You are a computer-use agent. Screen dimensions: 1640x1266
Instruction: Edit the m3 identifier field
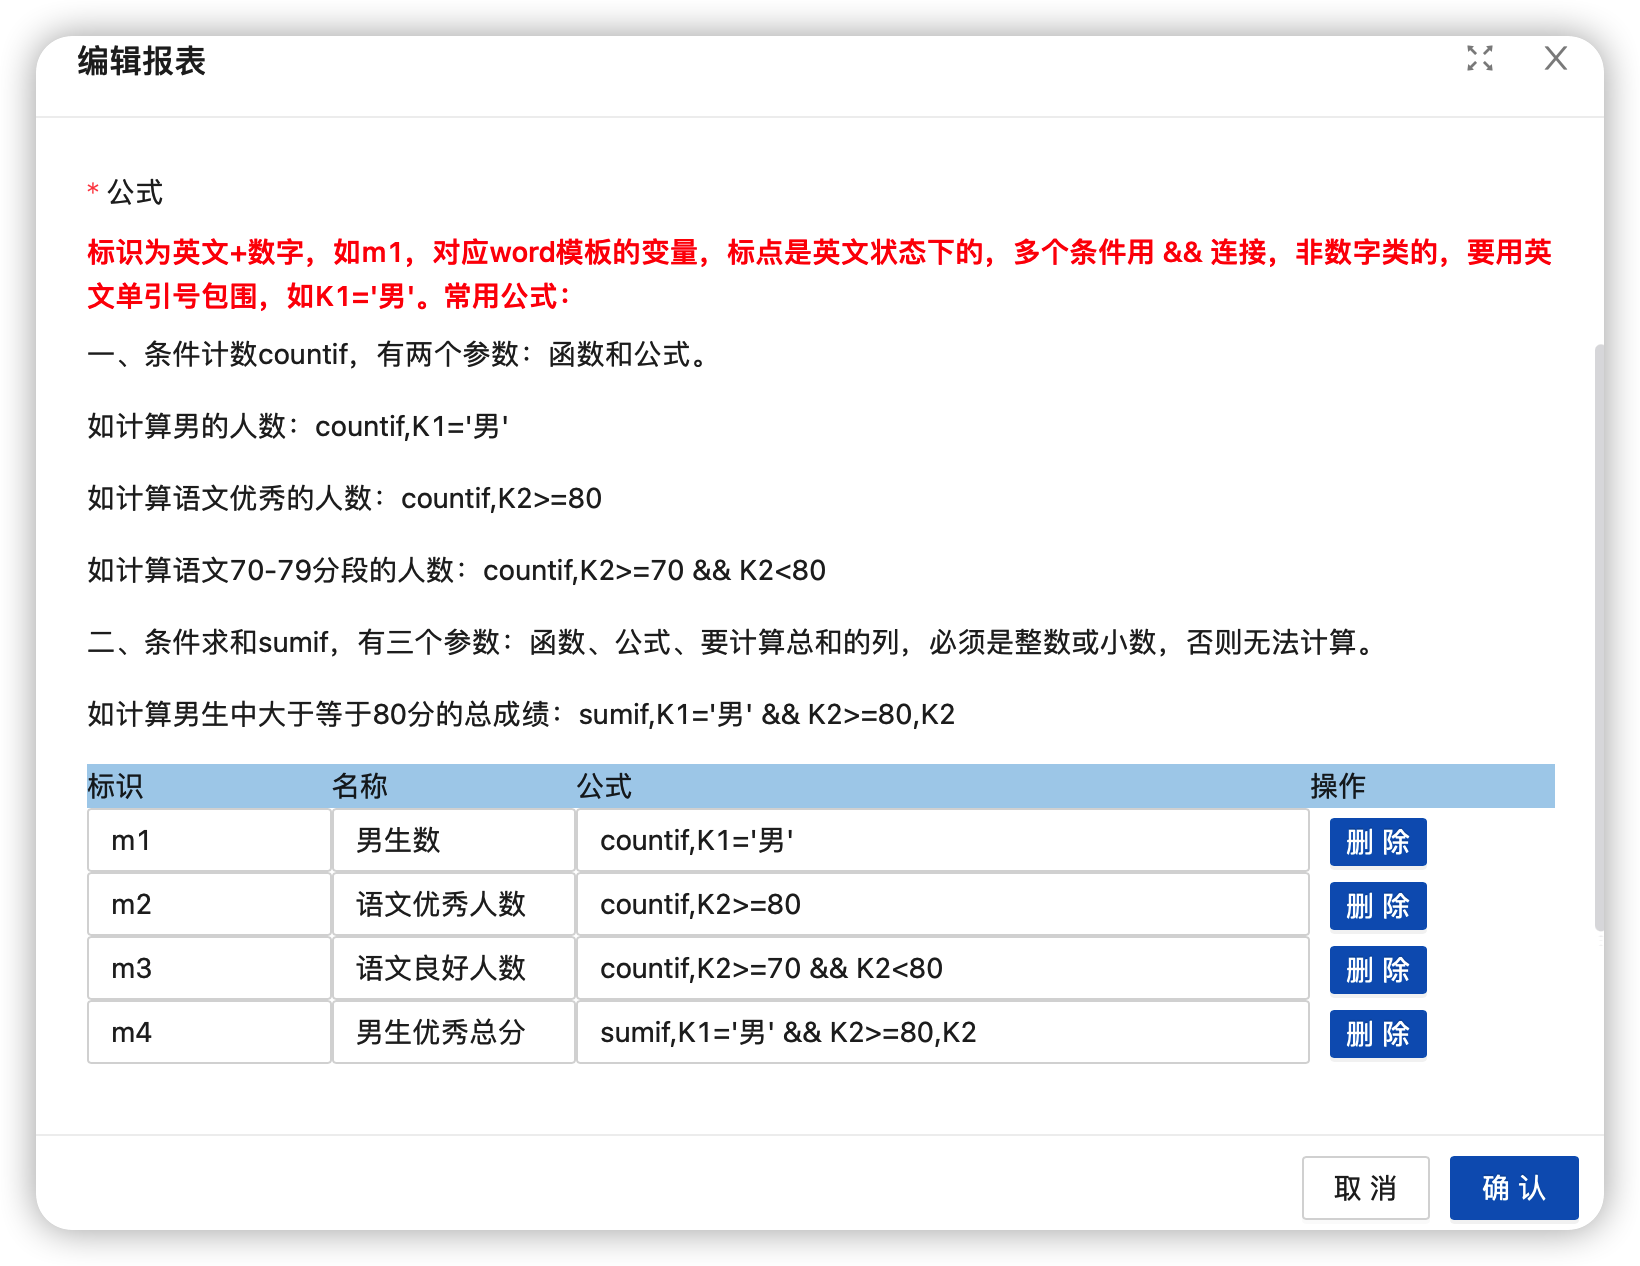209,968
